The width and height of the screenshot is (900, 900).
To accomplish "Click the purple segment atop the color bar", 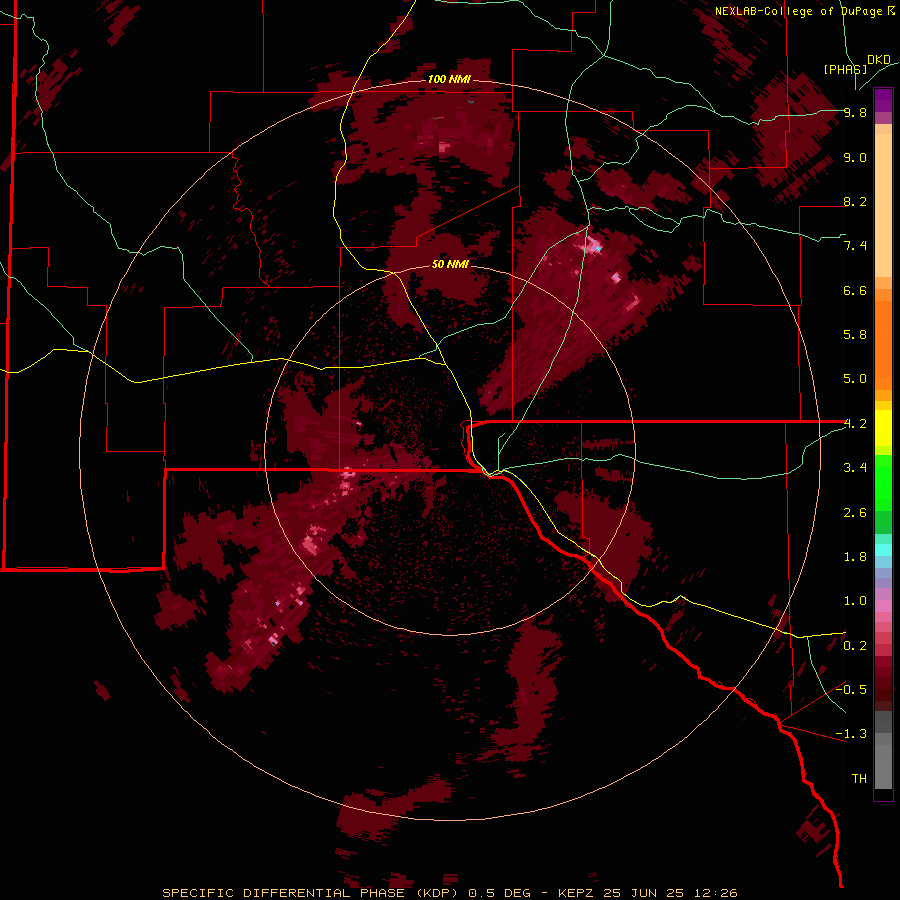I will (883, 100).
